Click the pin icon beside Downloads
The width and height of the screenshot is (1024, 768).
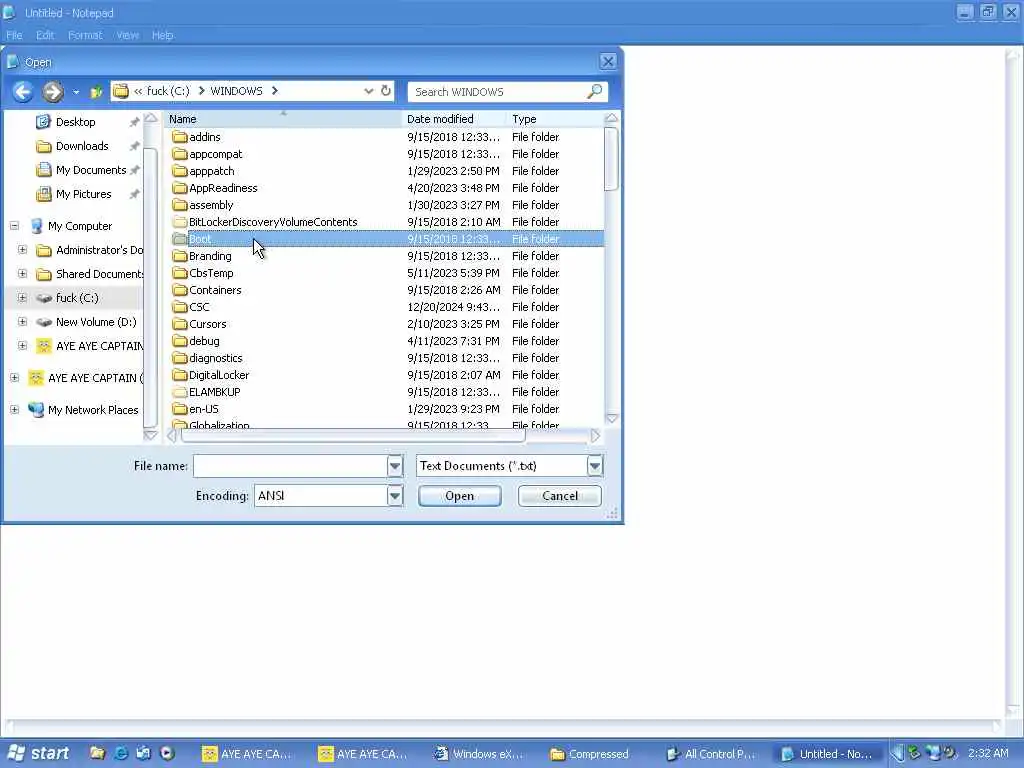coord(135,146)
